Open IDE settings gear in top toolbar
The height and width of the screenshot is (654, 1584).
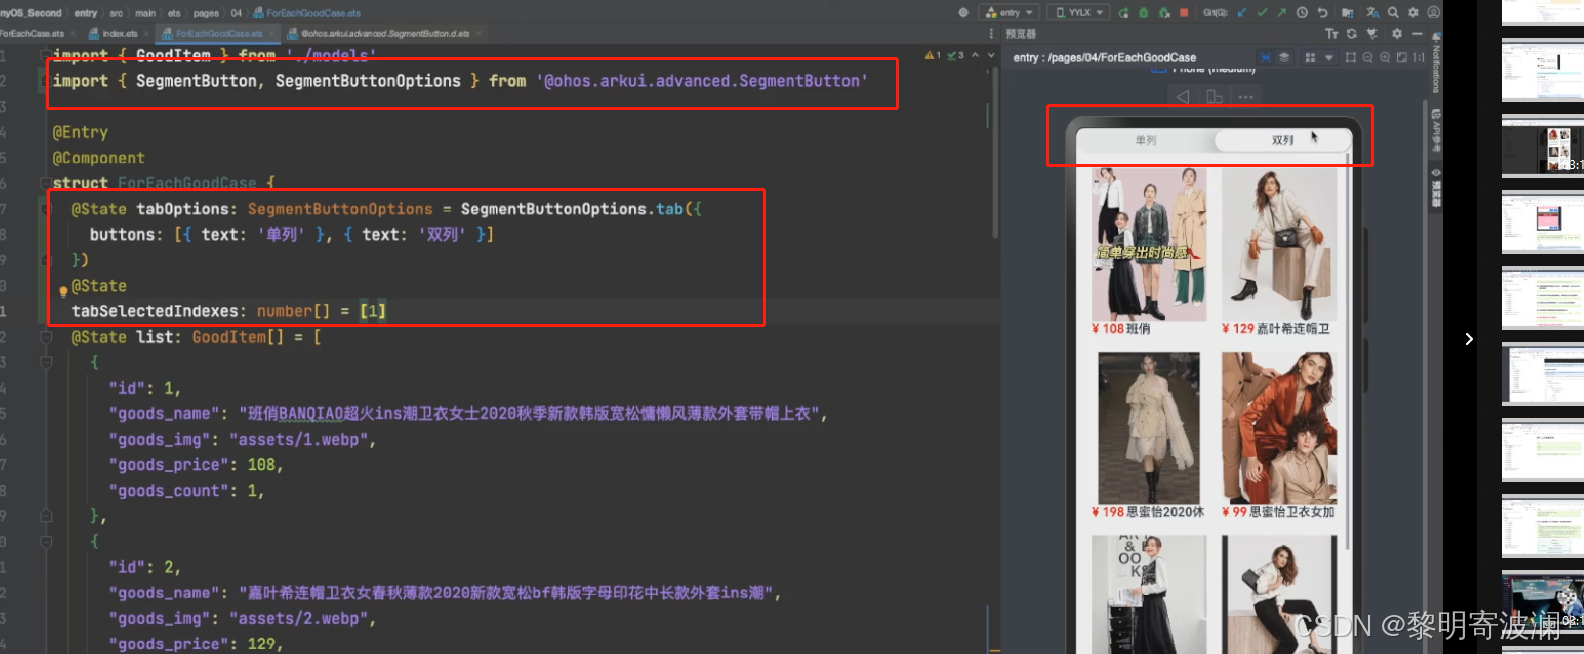[x=1413, y=13]
